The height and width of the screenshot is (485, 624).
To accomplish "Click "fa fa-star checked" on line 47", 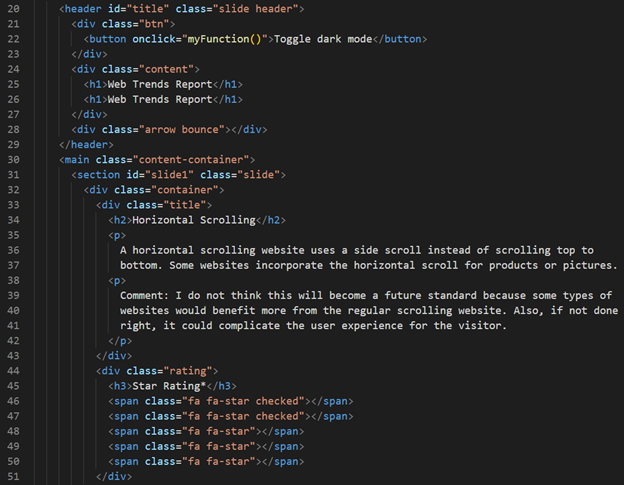I will [243, 416].
